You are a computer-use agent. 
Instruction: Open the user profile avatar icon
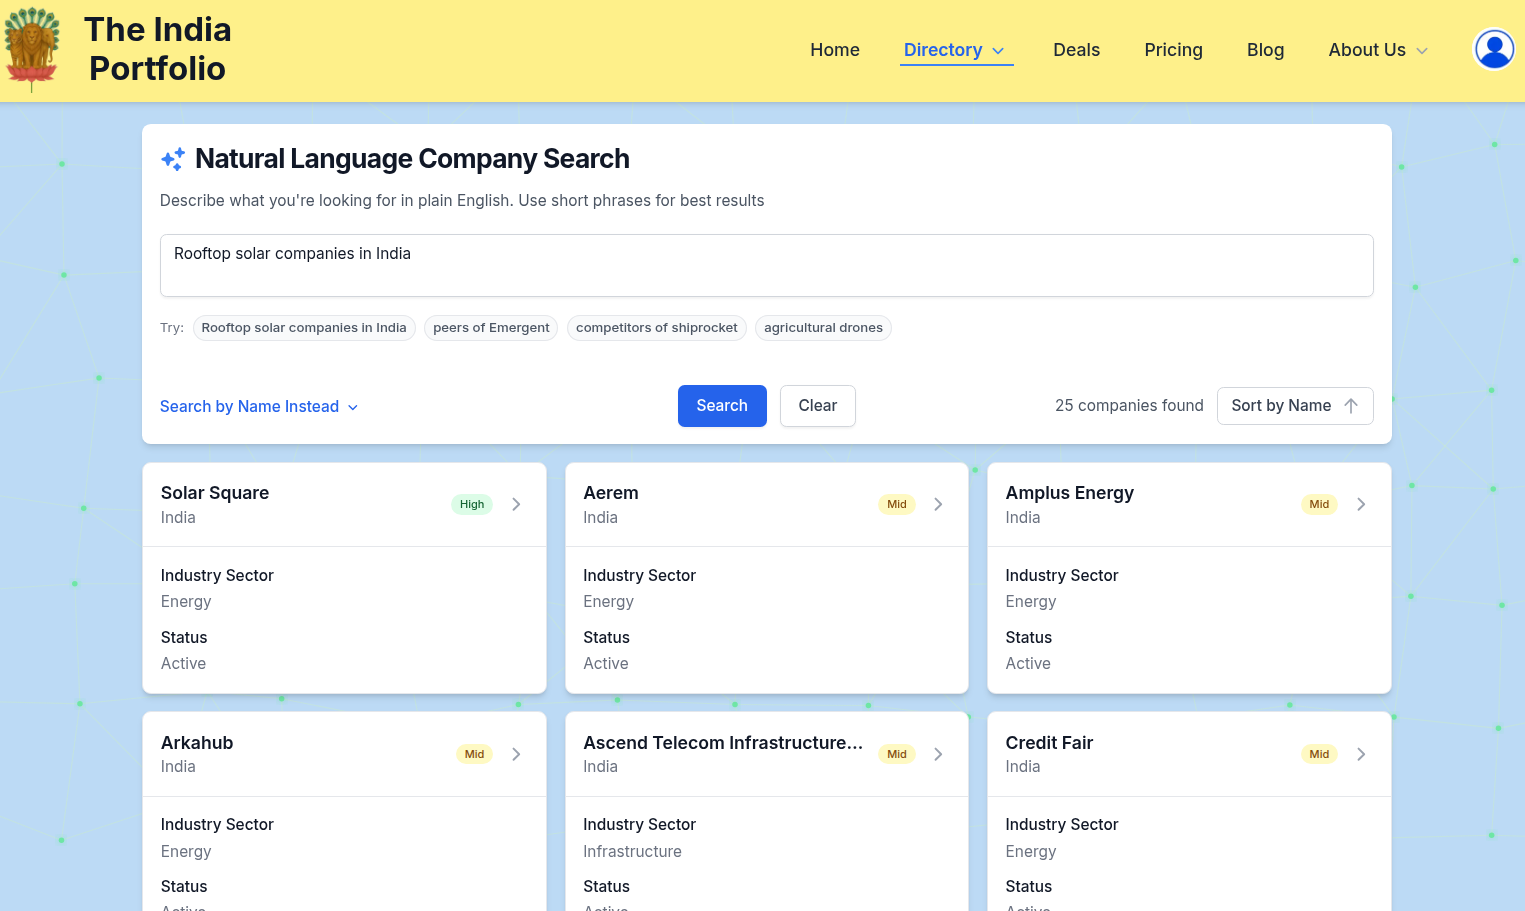pos(1493,48)
